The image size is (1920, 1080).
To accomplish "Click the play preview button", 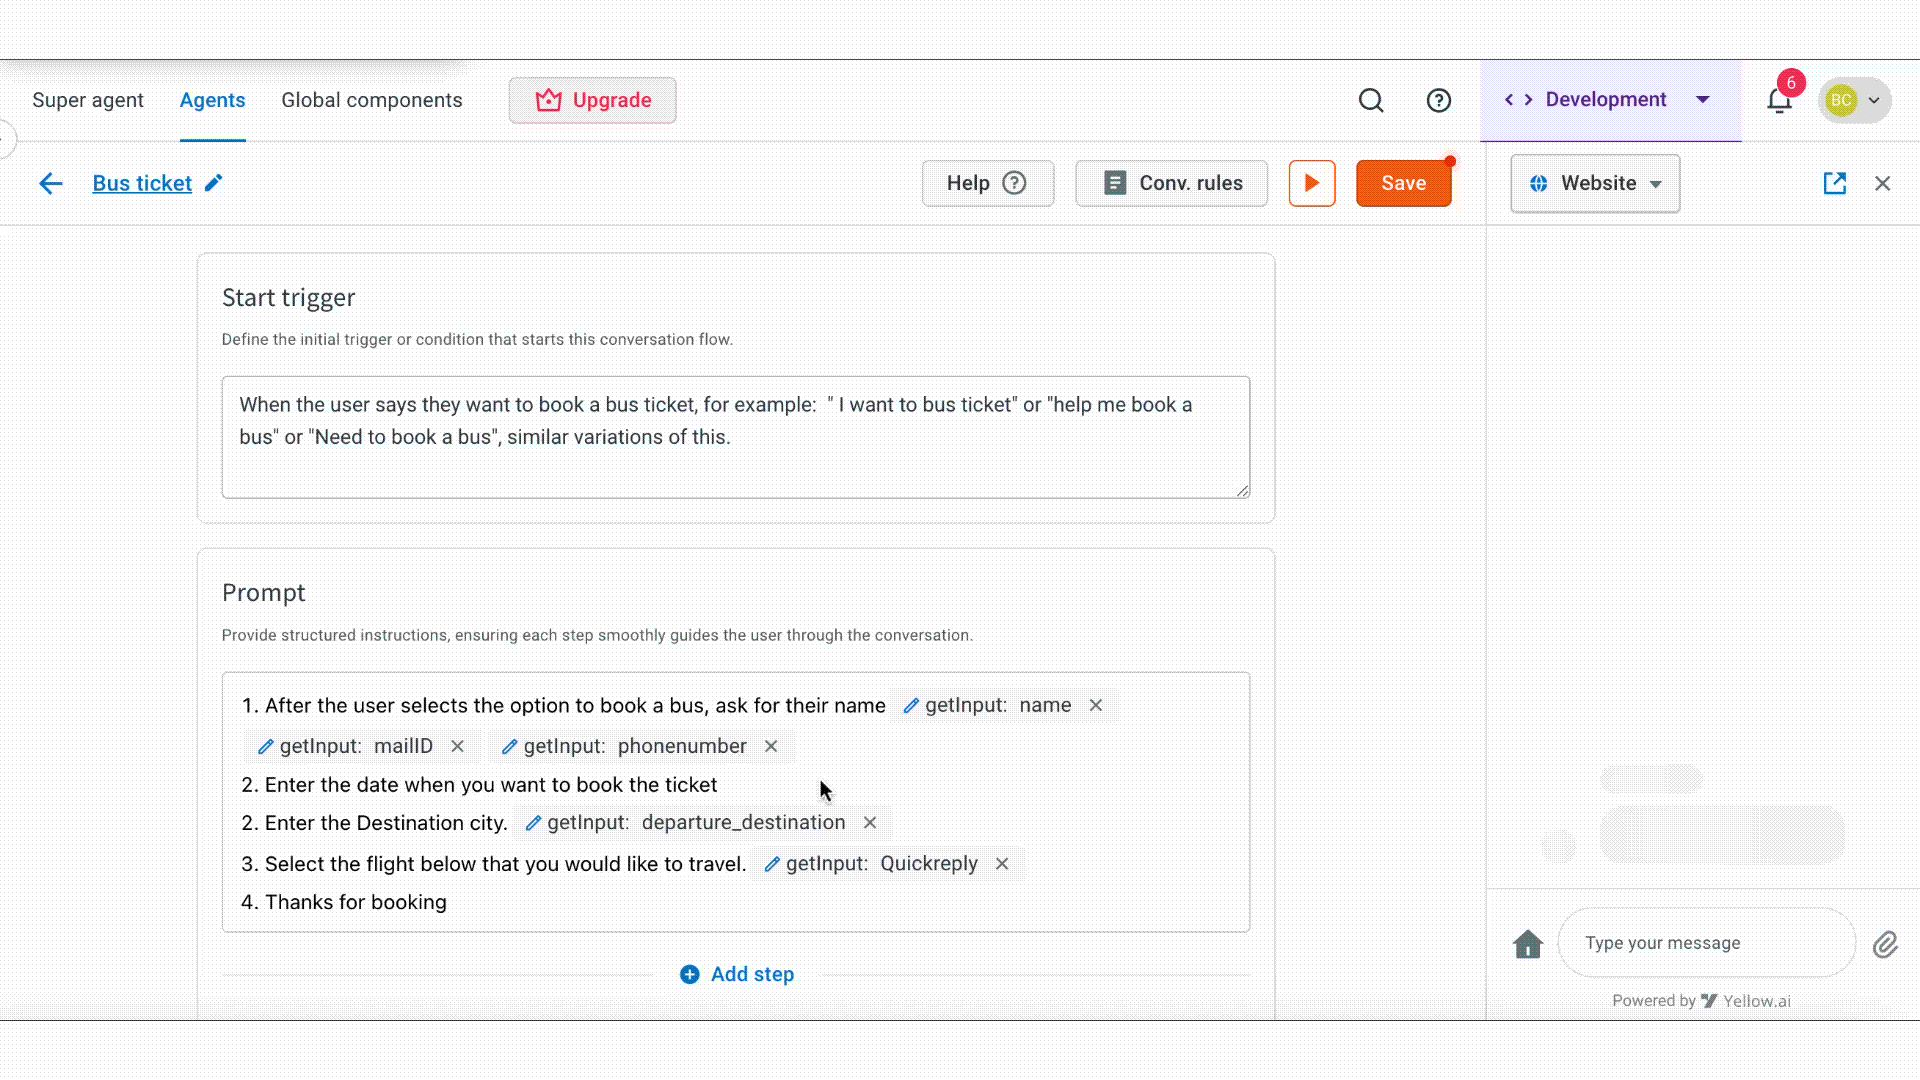I will pyautogui.click(x=1312, y=183).
